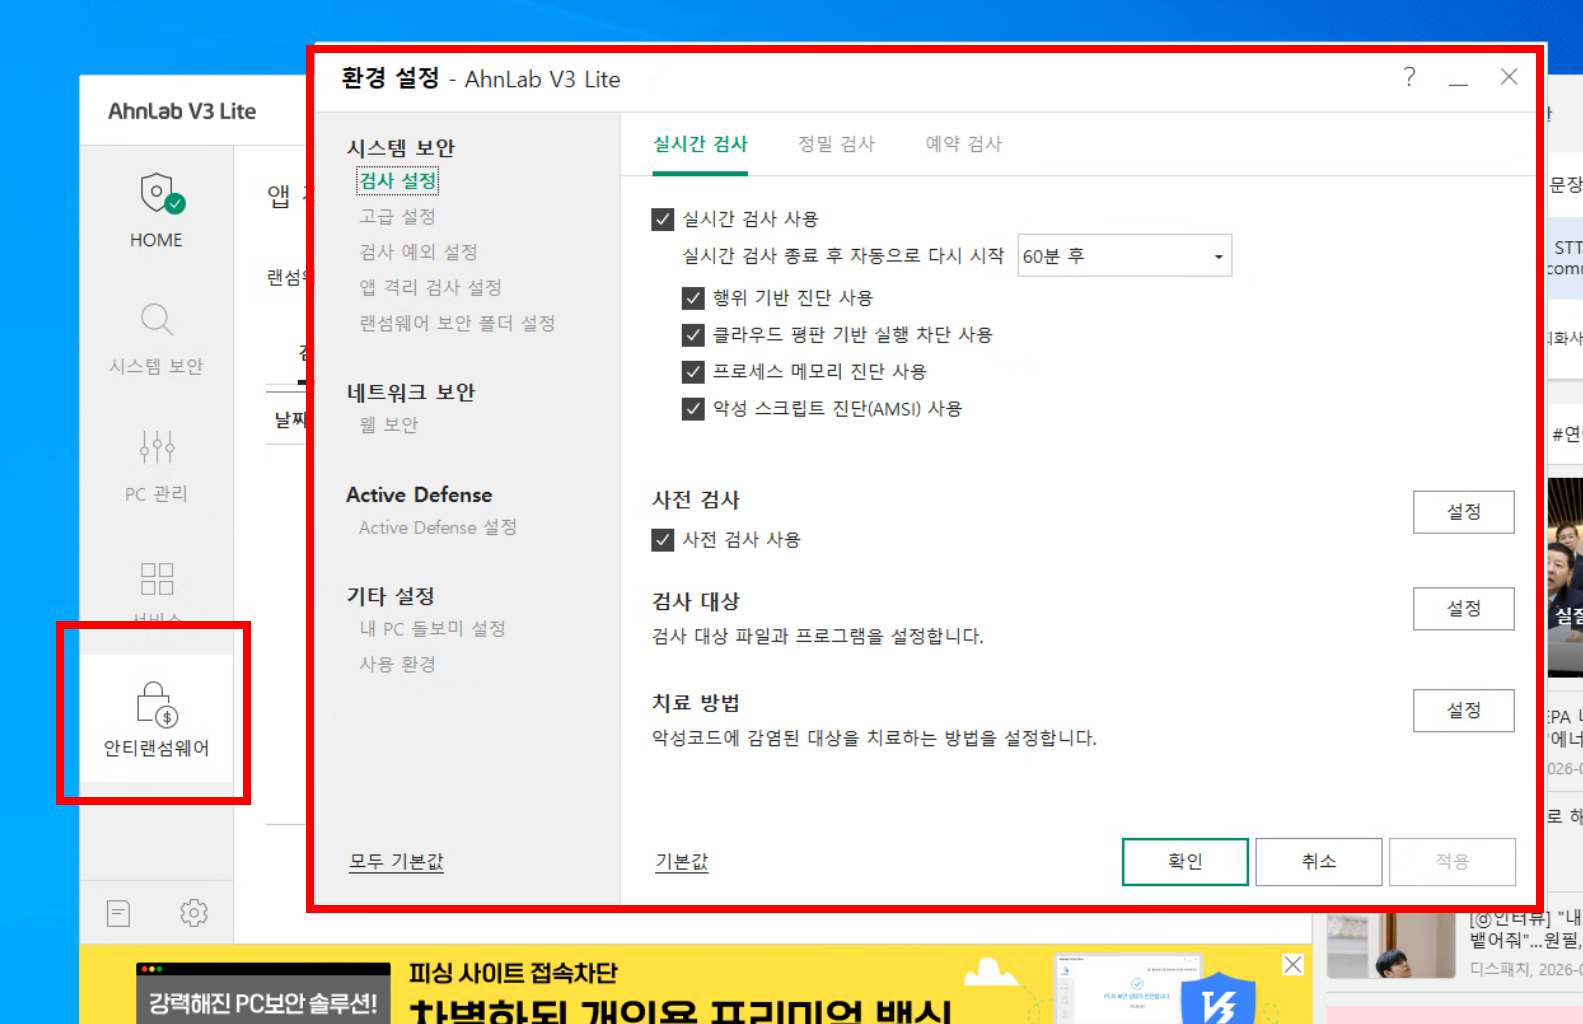Click the AhnLab V3 Lite main window title
Viewport: 1583px width, 1024px height.
pyautogui.click(x=182, y=111)
